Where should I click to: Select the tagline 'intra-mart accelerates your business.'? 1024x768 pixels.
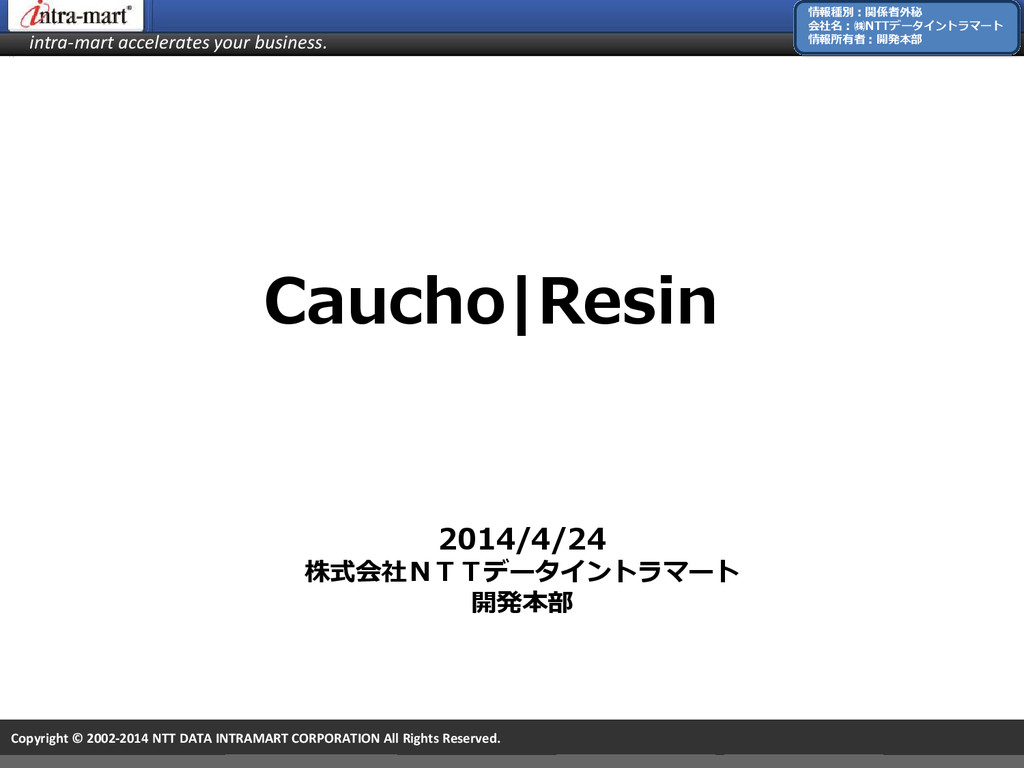click(178, 42)
